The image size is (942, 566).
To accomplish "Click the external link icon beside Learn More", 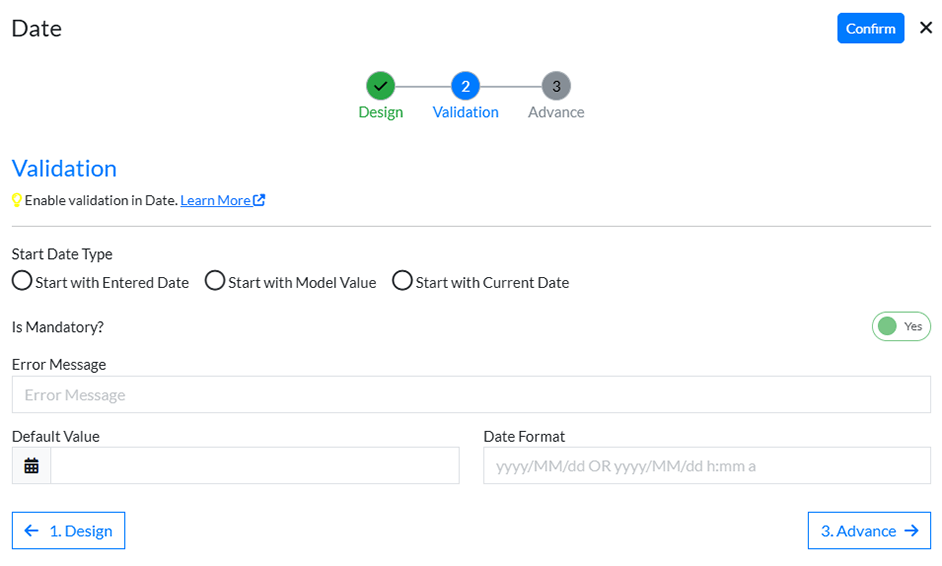I will click(x=260, y=200).
